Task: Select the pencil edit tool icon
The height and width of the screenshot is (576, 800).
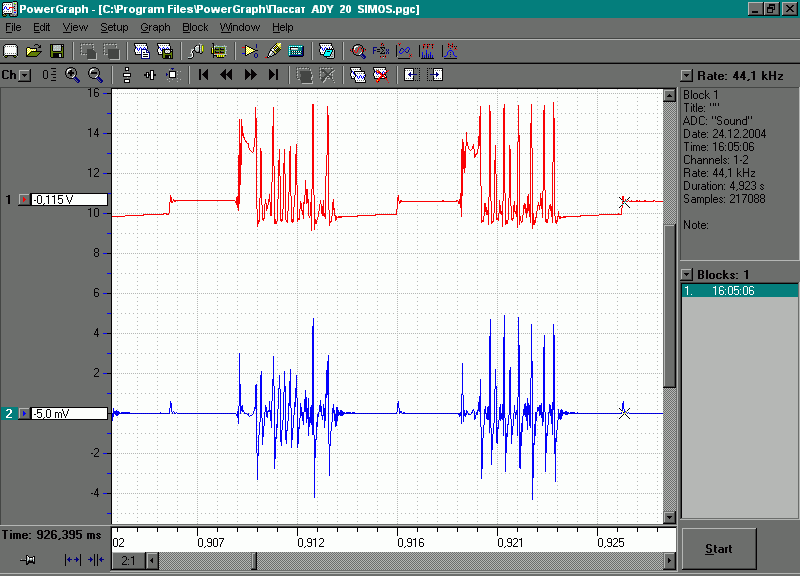Action: click(x=274, y=51)
